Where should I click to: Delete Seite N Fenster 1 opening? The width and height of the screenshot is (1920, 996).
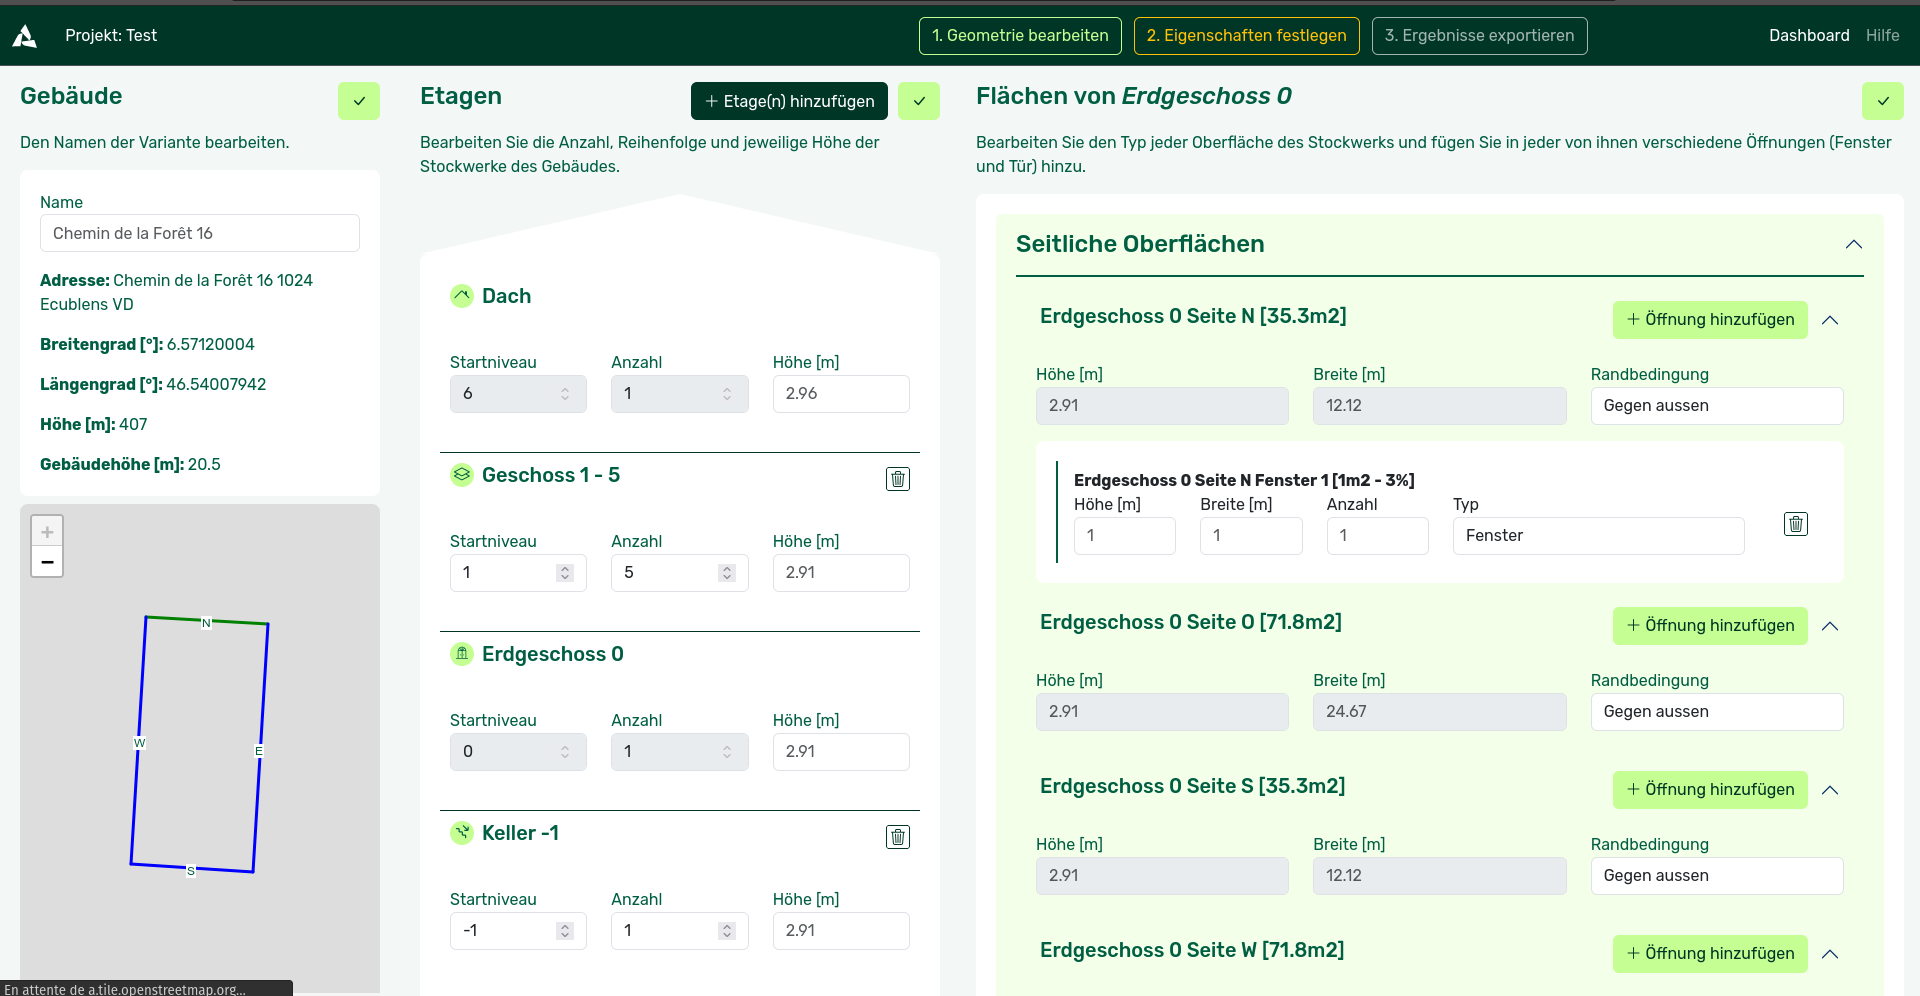(x=1796, y=524)
